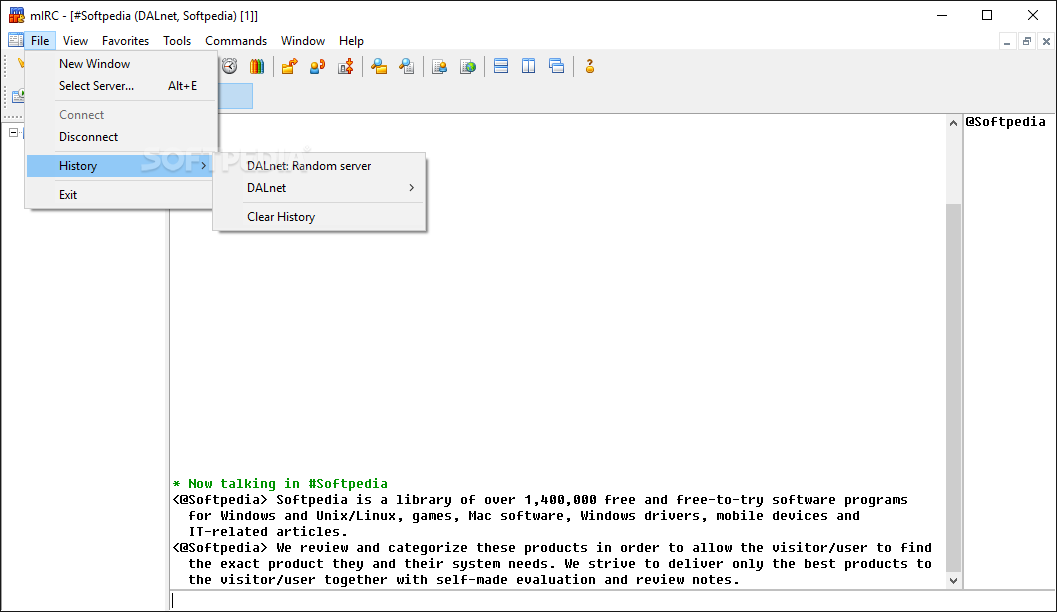The height and width of the screenshot is (612, 1057).
Task: Click Clear History
Action: (320, 217)
